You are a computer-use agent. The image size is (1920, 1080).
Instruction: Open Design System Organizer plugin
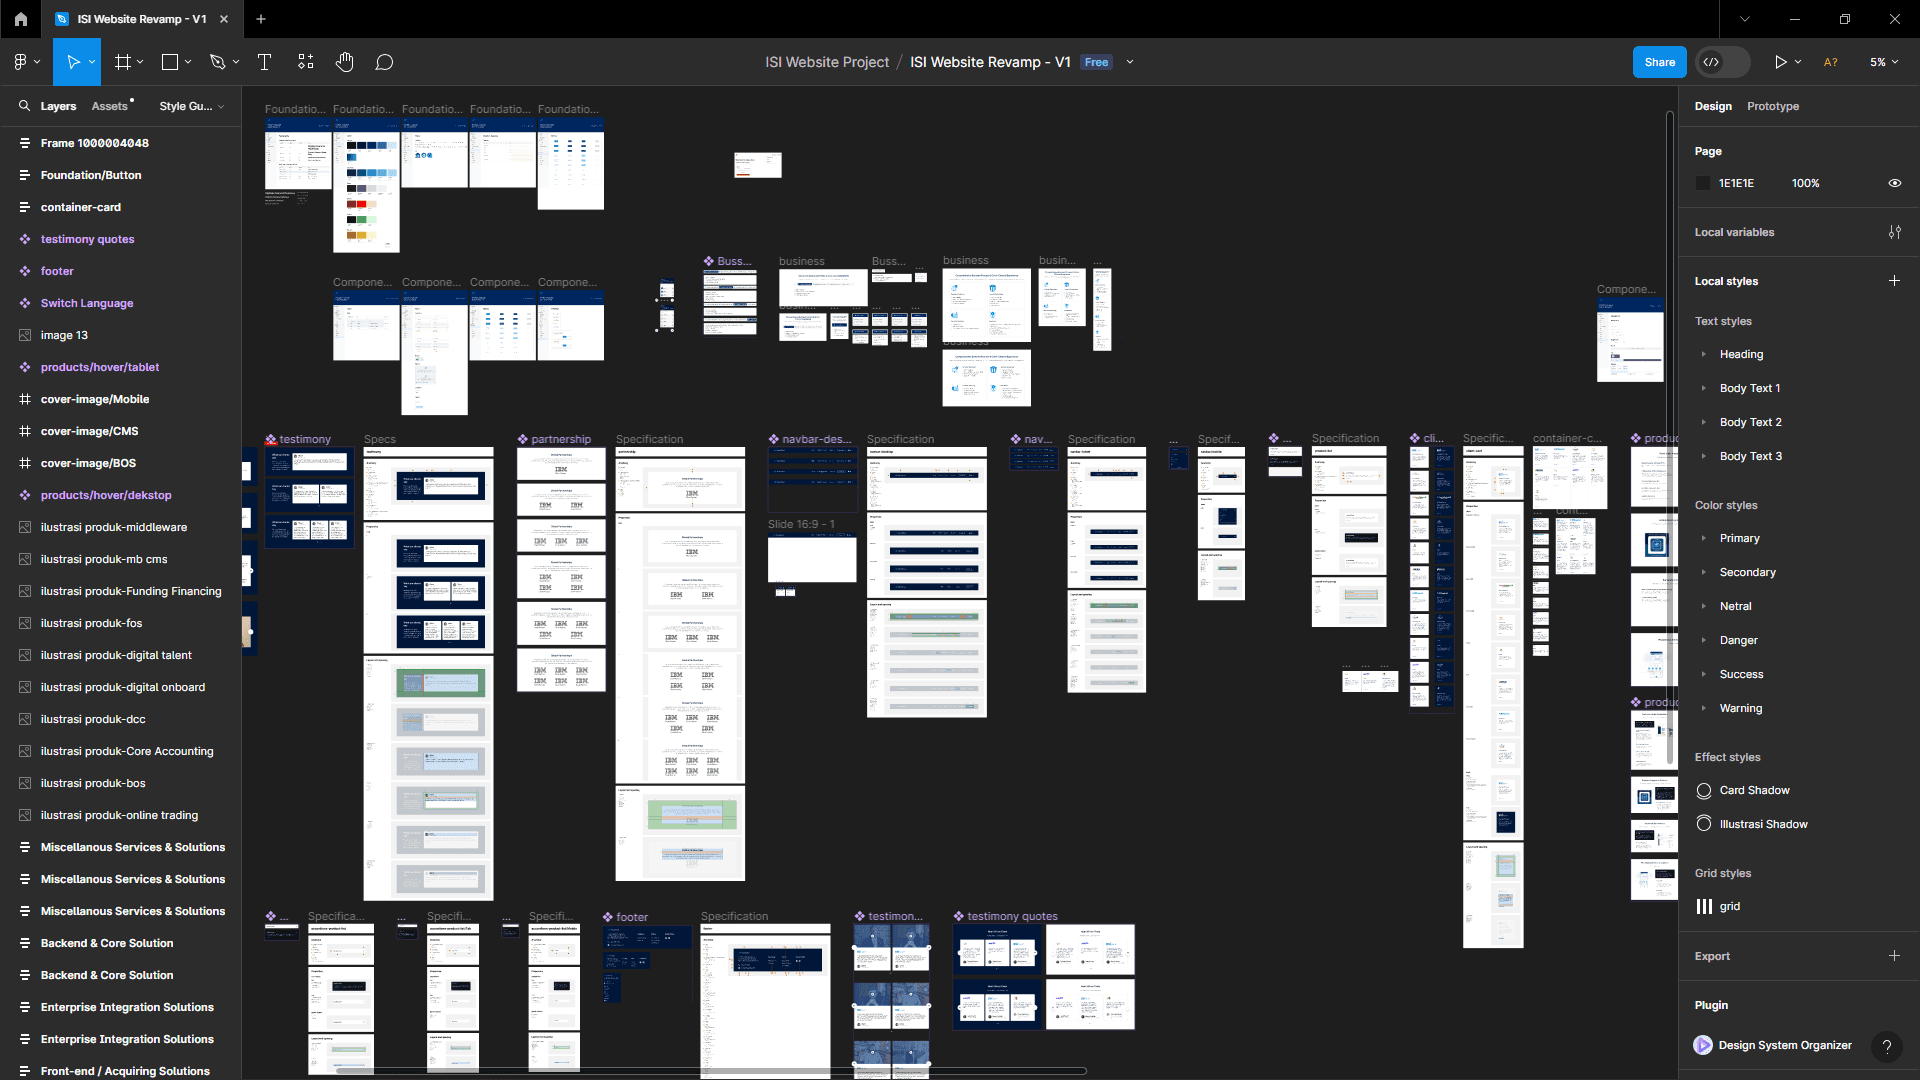pos(1784,1045)
